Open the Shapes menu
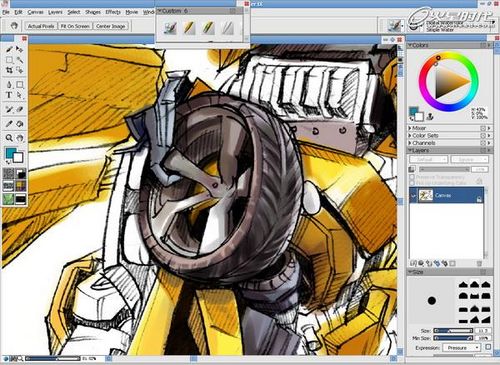500x365 pixels. click(93, 12)
